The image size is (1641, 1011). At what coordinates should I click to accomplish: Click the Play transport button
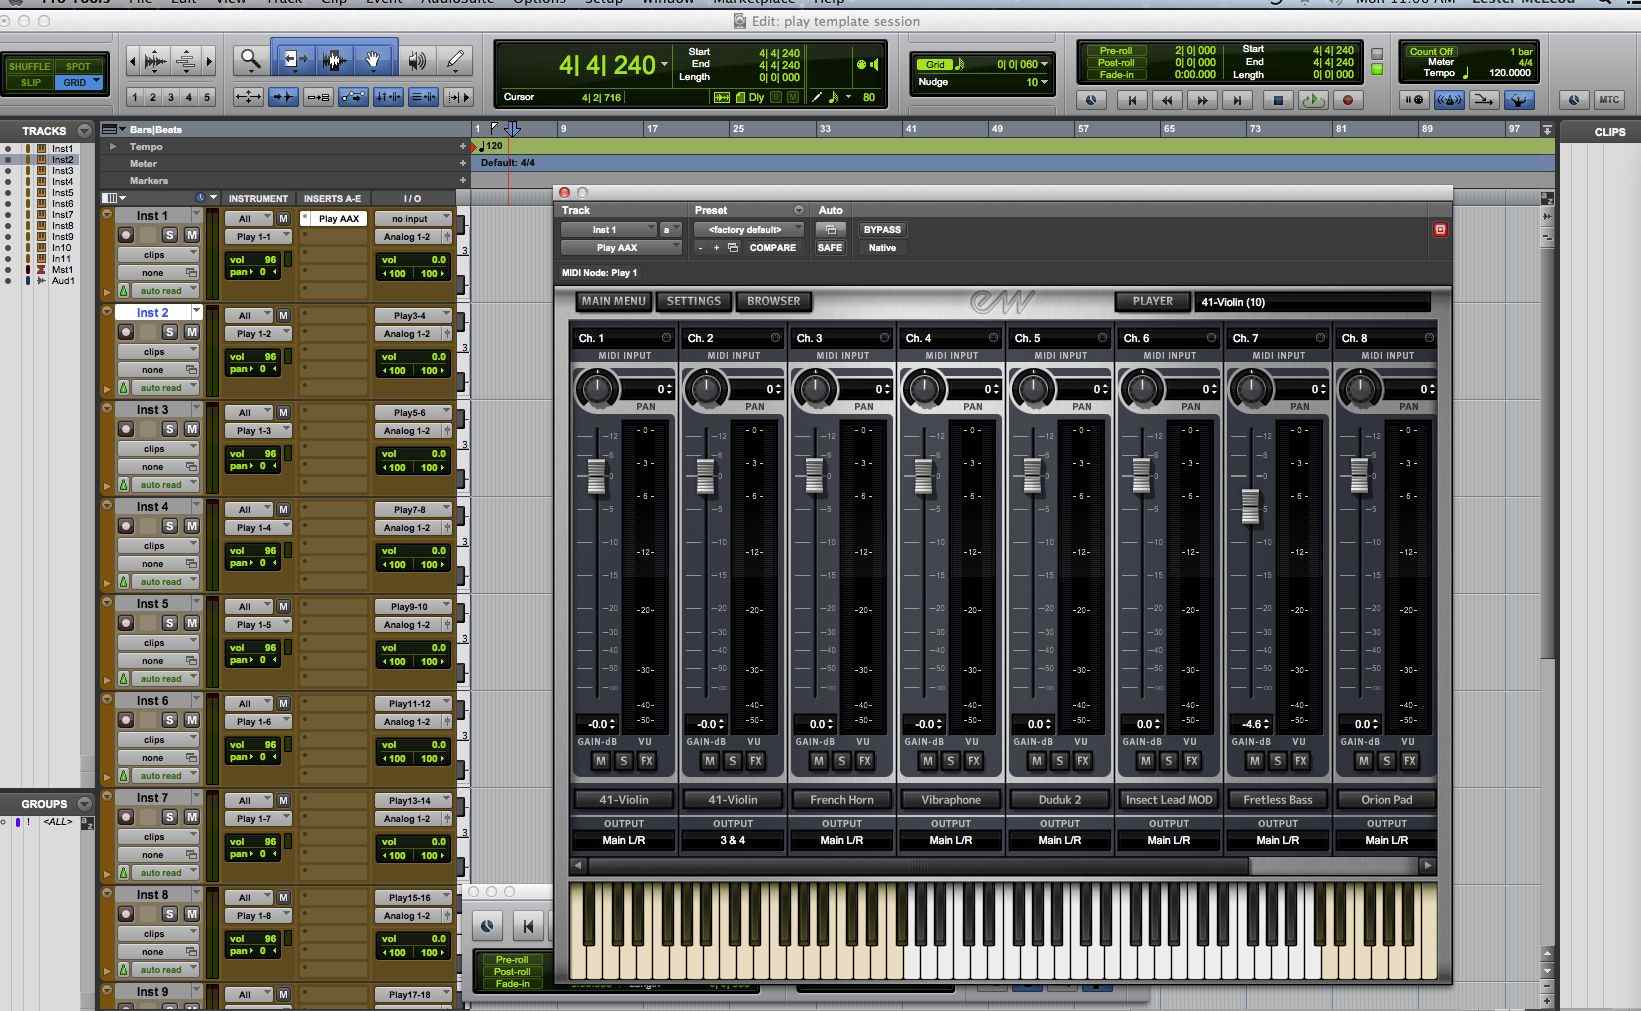[x=1312, y=100]
